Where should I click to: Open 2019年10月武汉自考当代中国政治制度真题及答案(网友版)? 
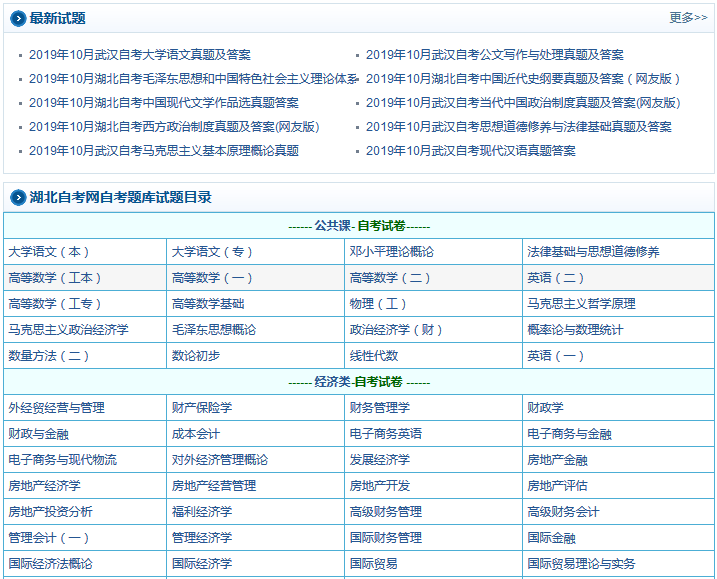(x=523, y=102)
